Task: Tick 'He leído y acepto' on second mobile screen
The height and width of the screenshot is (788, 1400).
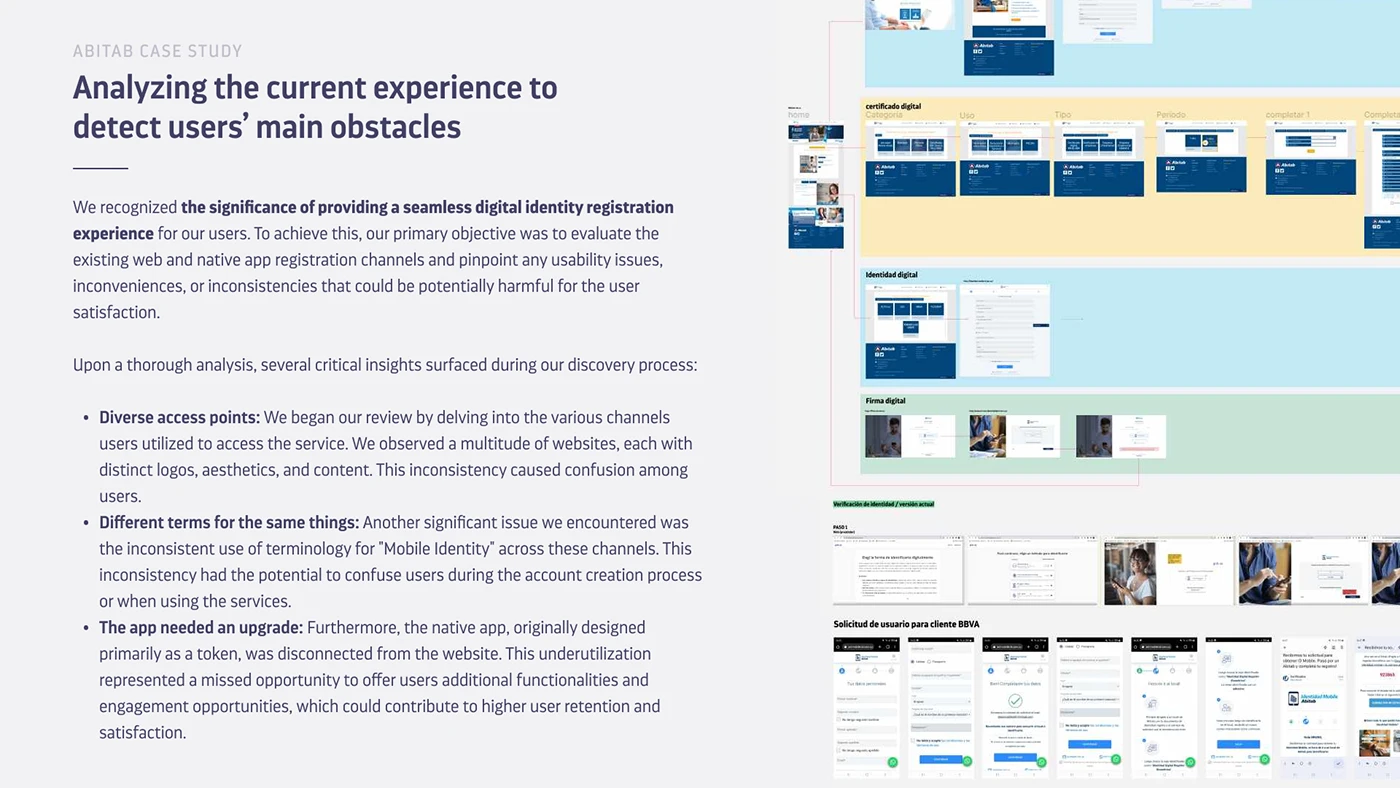Action: [913, 740]
